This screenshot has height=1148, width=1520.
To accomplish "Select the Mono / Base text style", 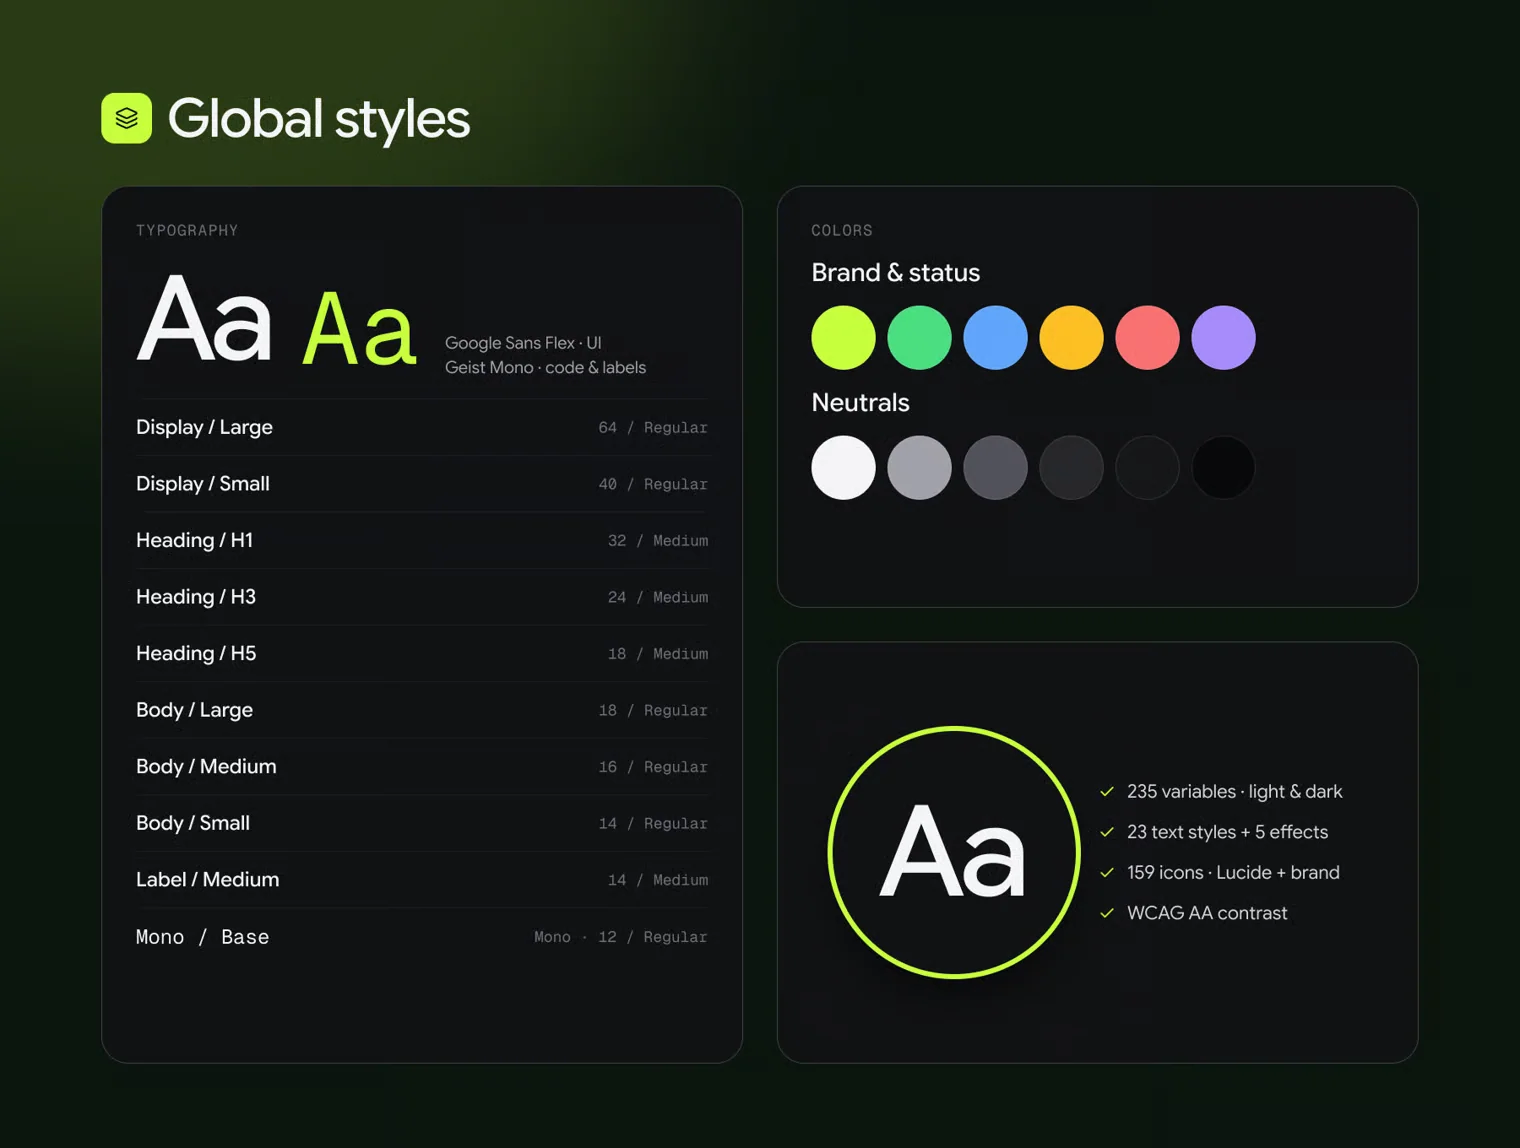I will tap(422, 937).
